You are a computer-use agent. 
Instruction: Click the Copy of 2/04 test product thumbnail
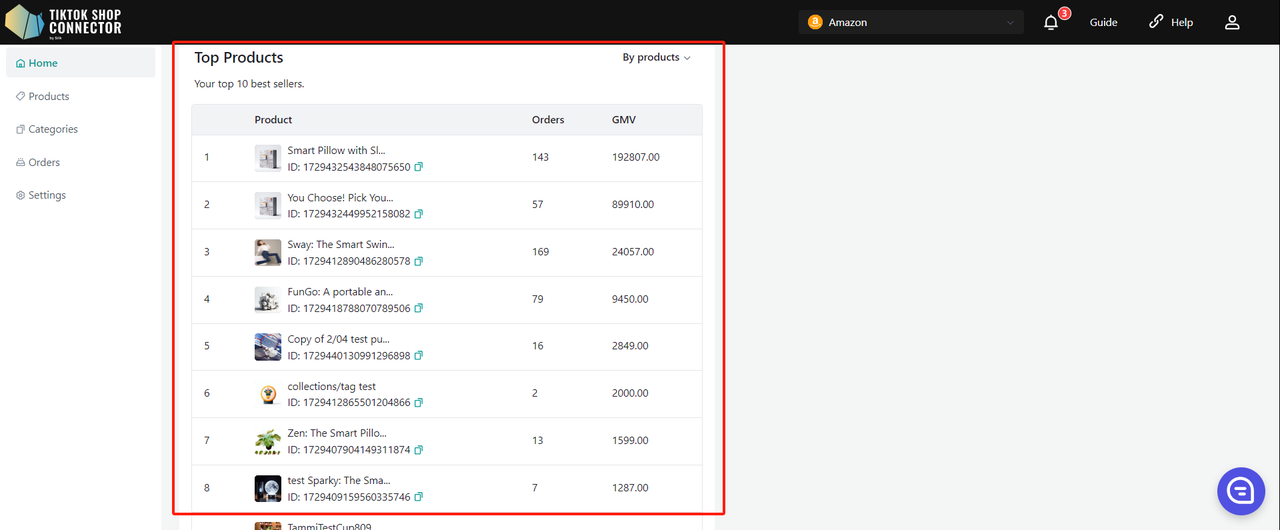[x=267, y=347]
